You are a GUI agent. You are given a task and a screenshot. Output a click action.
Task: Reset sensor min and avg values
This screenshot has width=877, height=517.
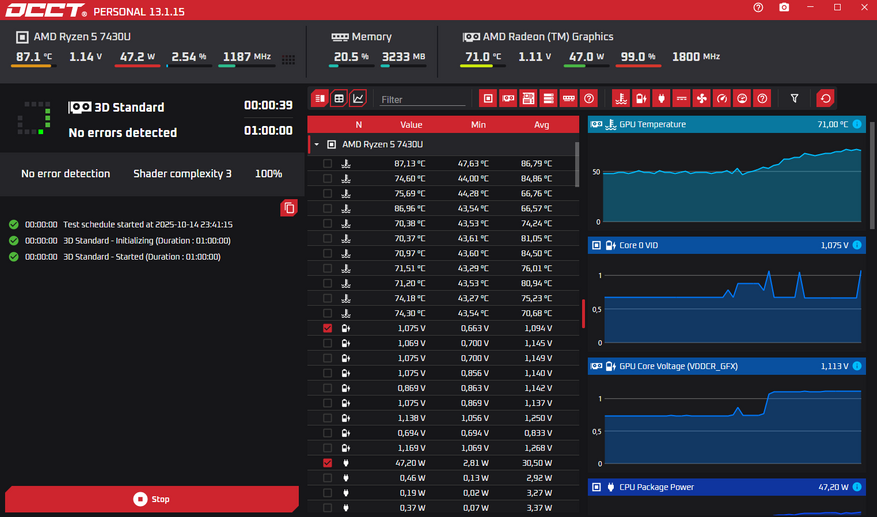point(826,98)
